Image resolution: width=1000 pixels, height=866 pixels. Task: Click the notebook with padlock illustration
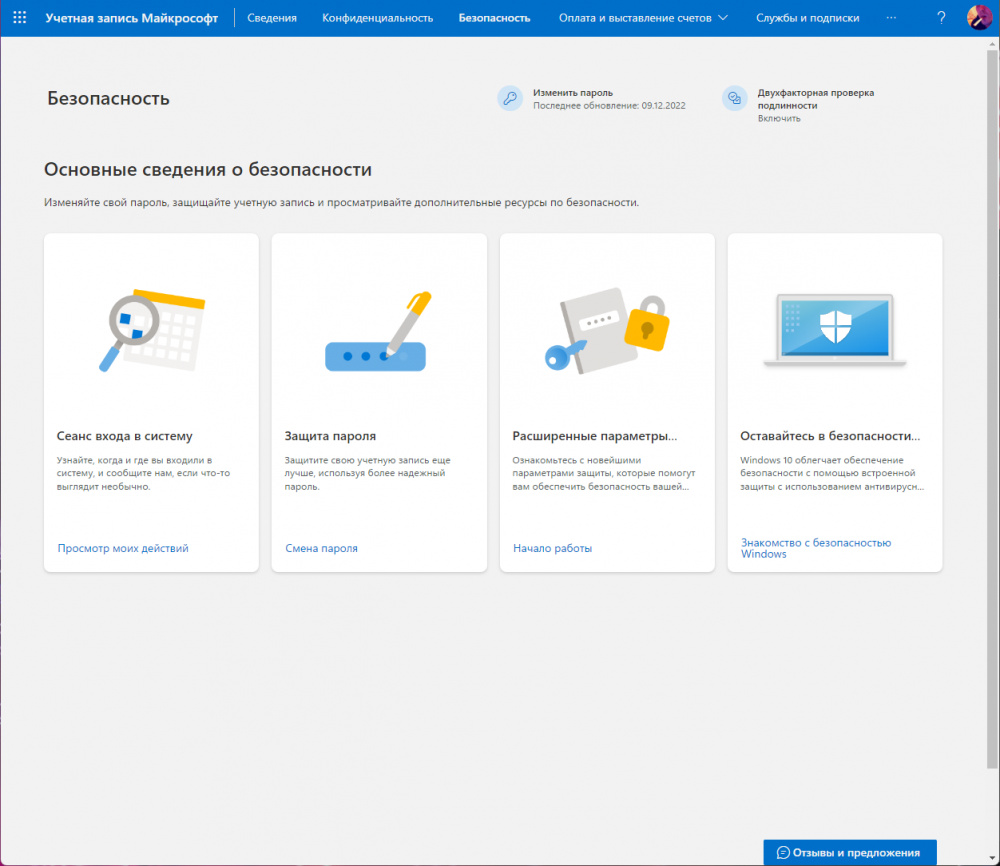(607, 331)
